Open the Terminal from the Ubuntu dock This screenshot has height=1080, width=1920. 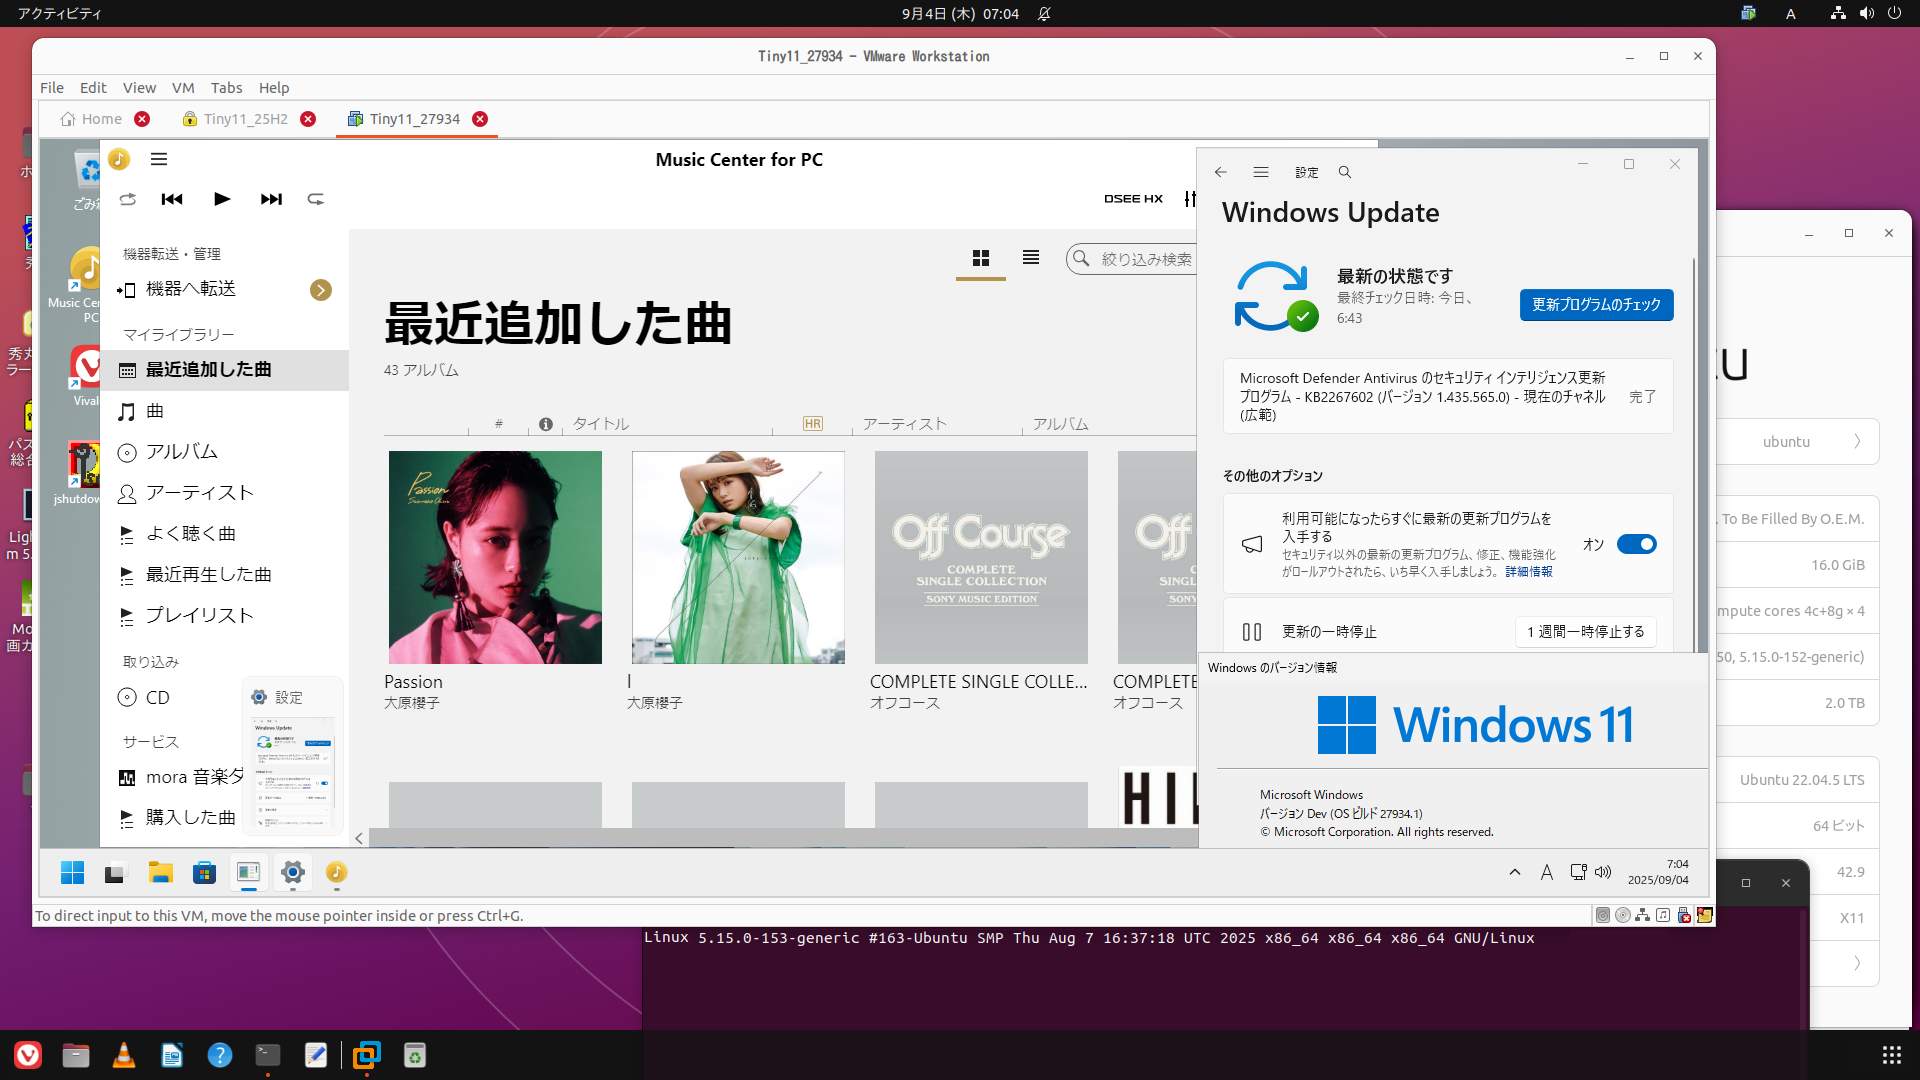(268, 1055)
